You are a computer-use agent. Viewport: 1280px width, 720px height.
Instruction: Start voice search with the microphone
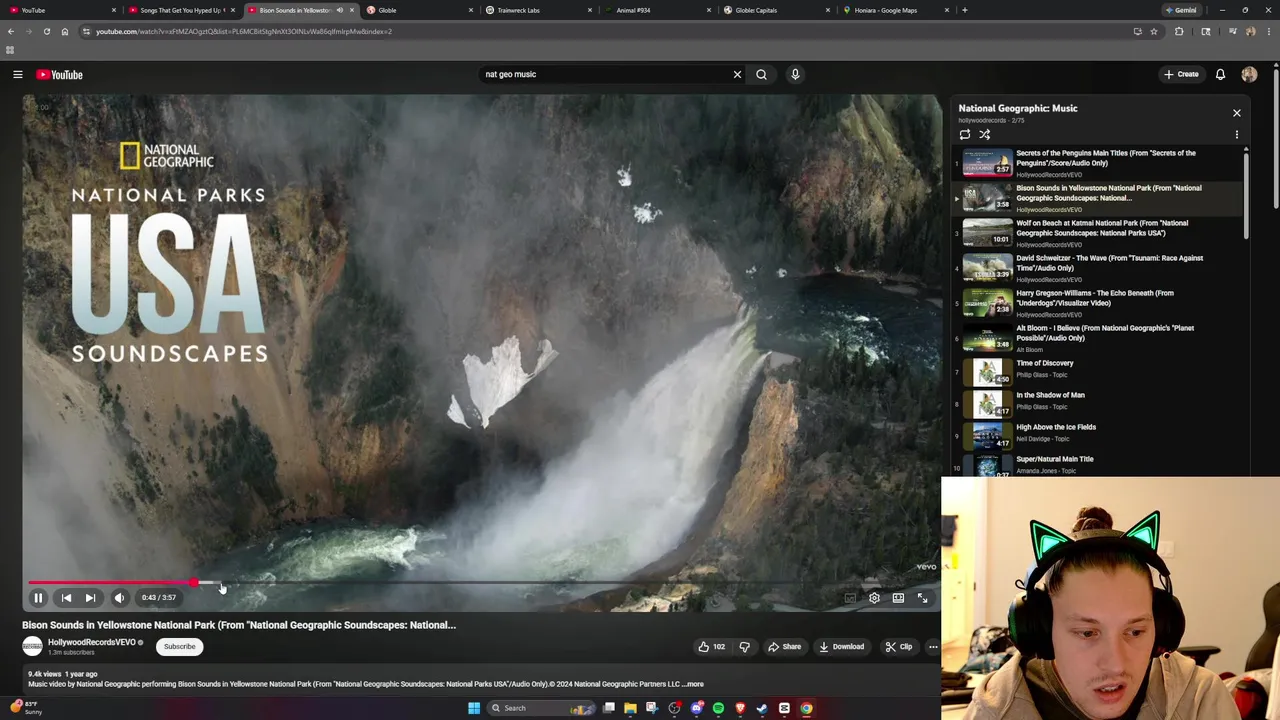click(795, 74)
